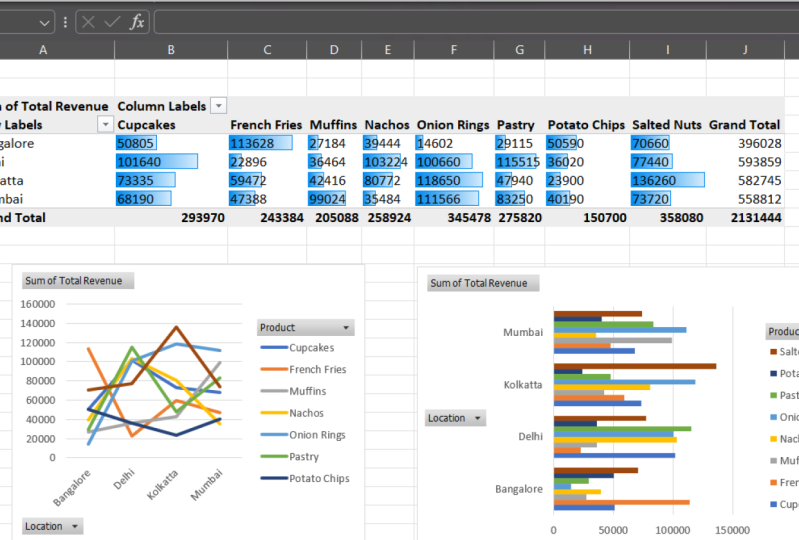
Task: Select column E header
Action: (x=388, y=50)
